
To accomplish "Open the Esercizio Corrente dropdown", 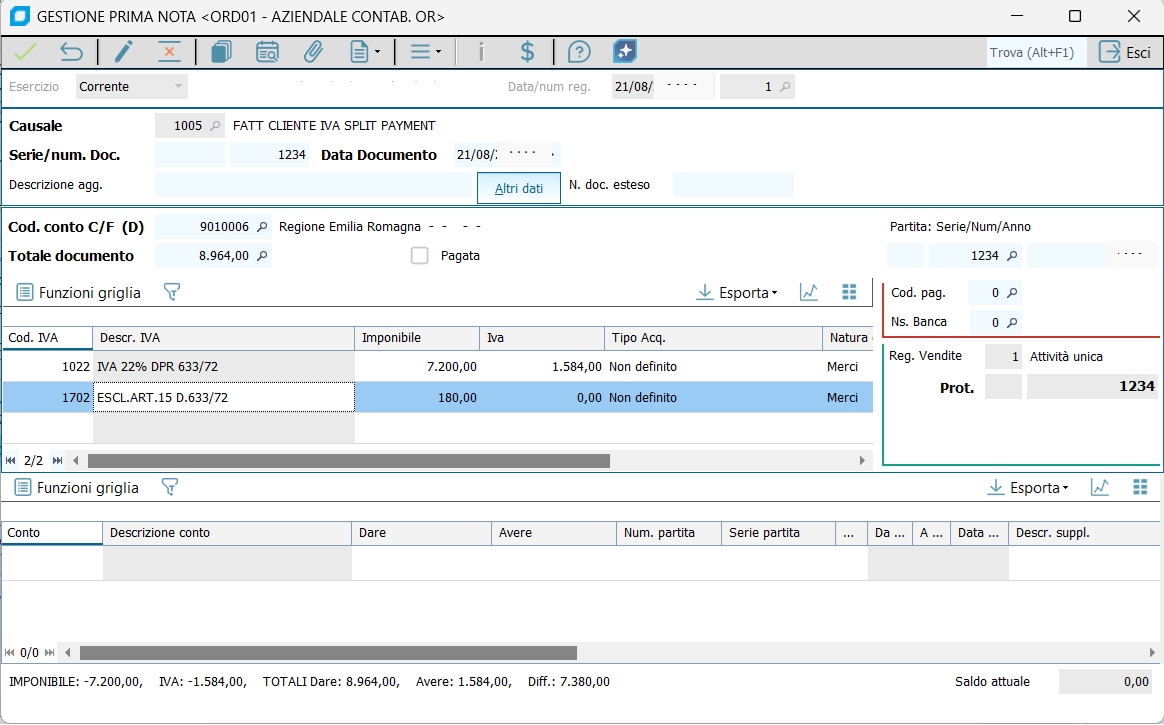I will click(132, 87).
